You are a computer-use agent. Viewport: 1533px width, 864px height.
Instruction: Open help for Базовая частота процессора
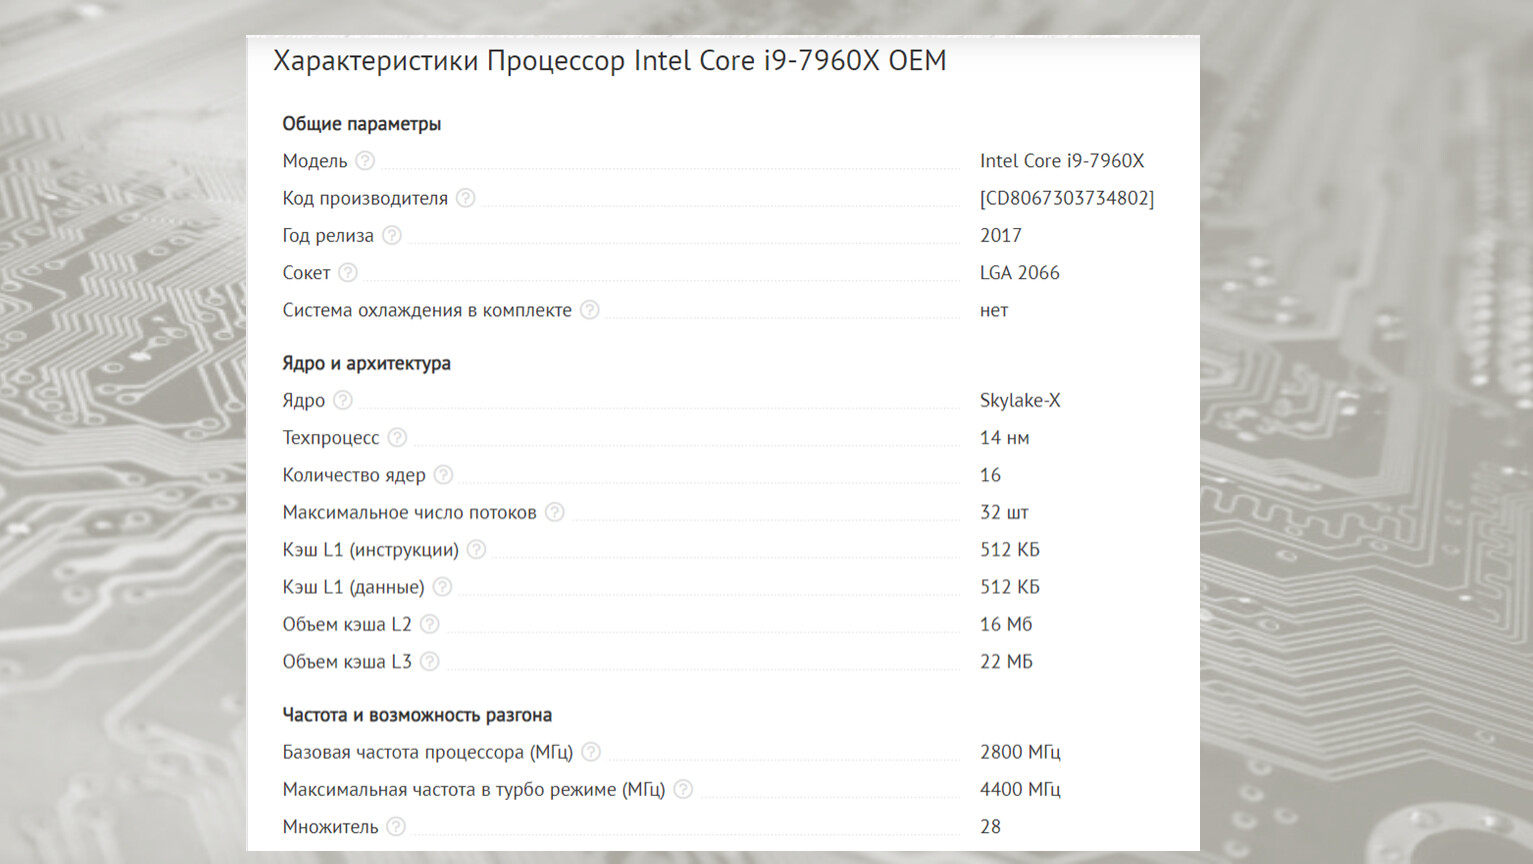pos(591,751)
